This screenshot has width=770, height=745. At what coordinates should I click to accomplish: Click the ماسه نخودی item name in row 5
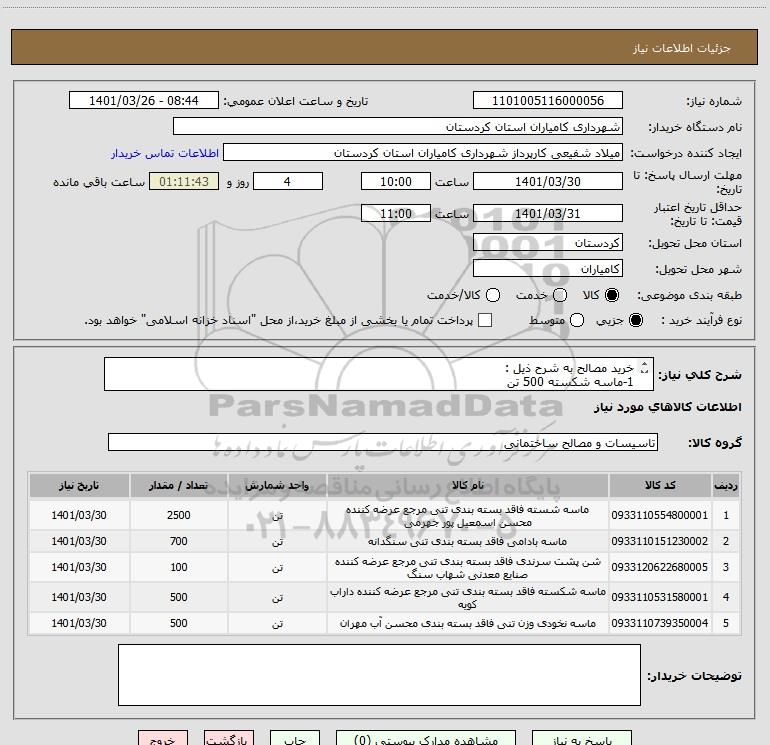(468, 623)
